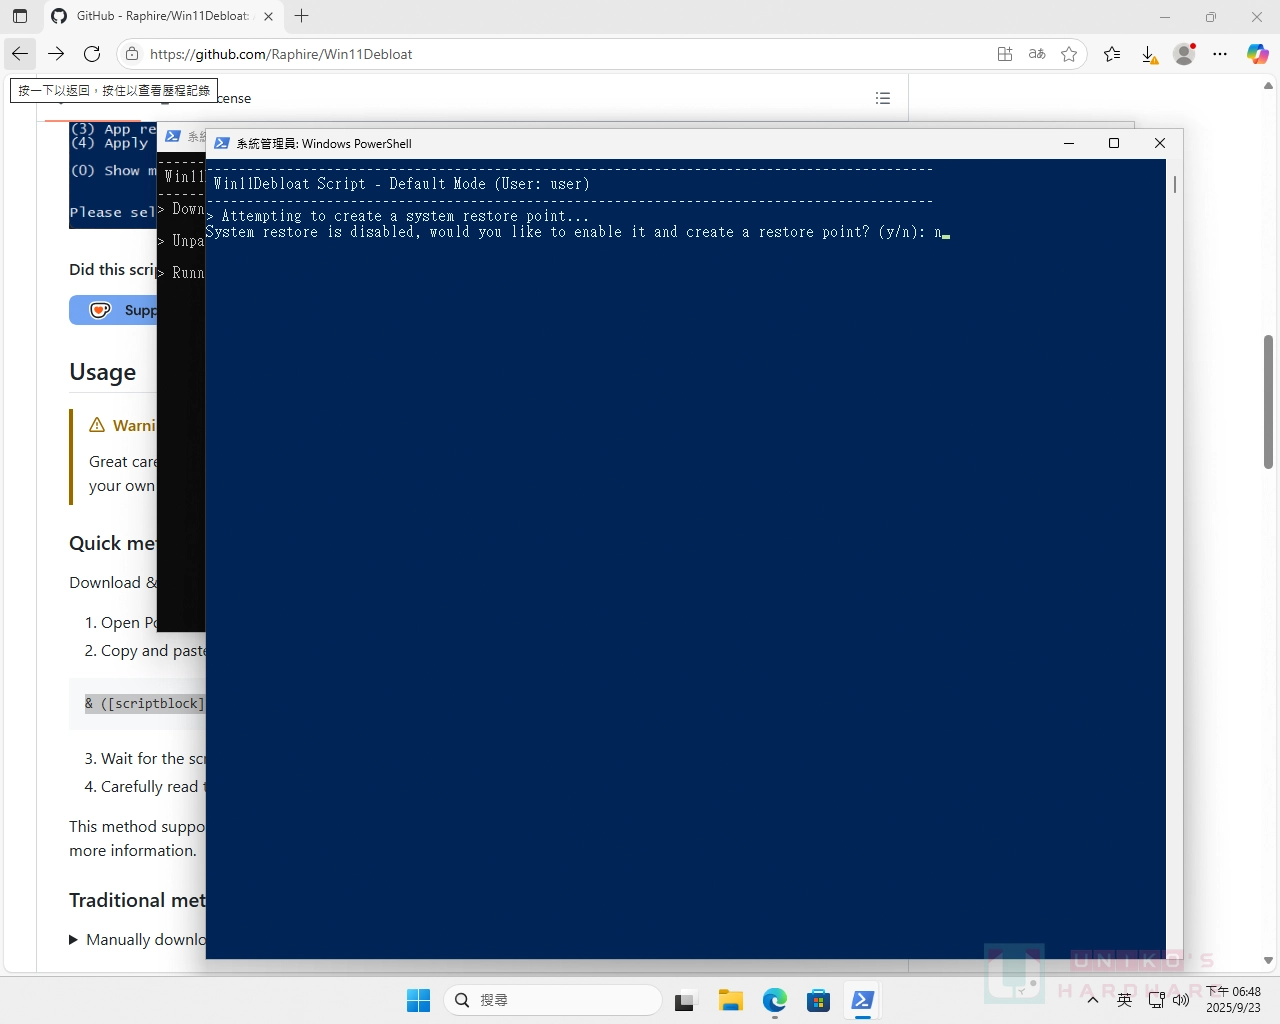
Task: Open network status tray icon
Action: click(x=1156, y=1000)
